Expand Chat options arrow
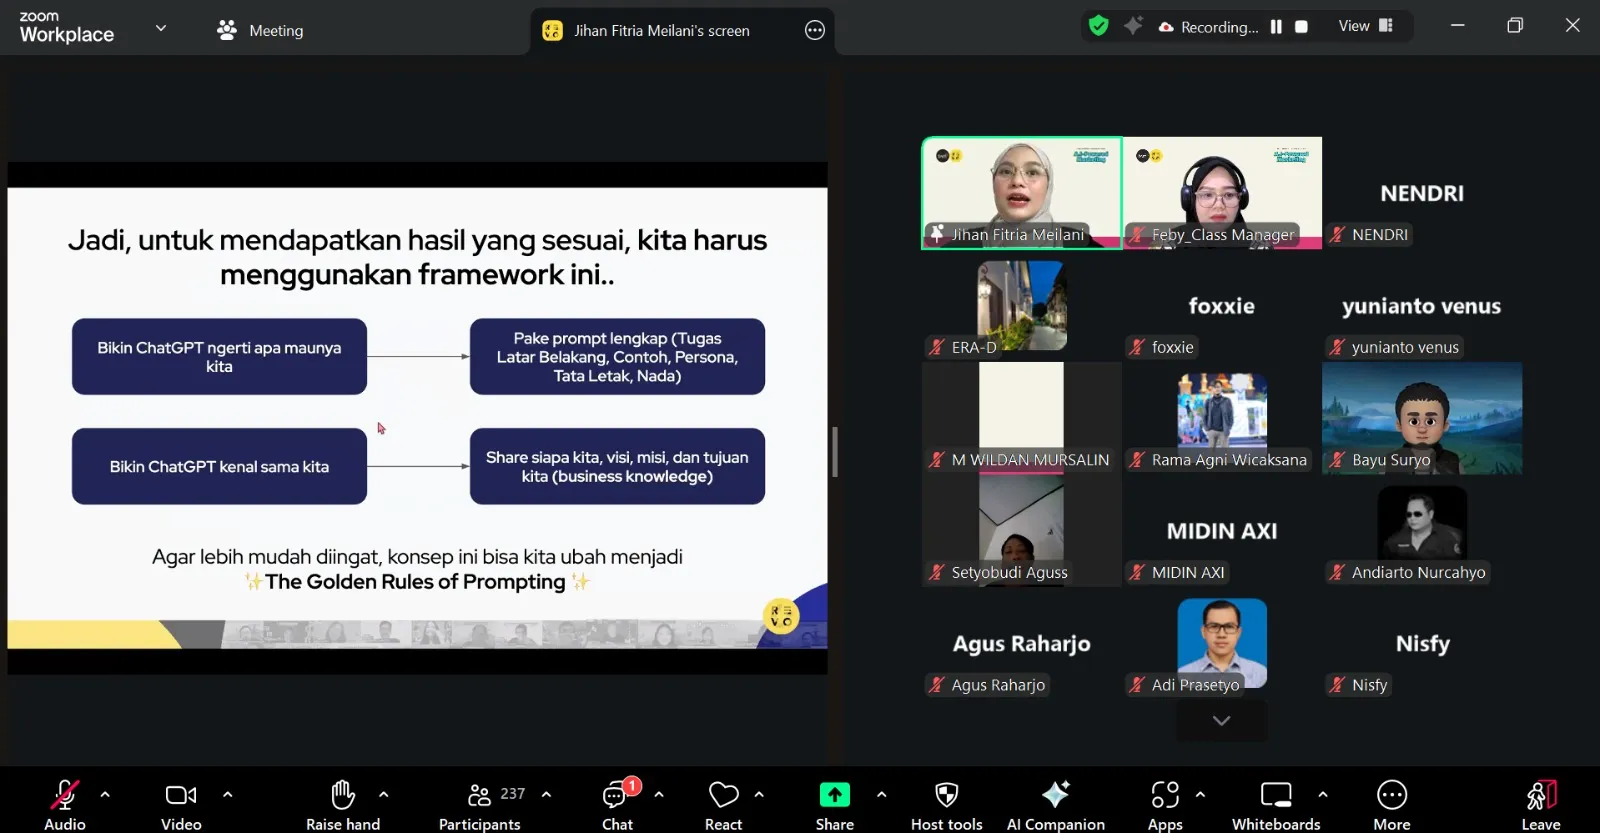1600x833 pixels. coord(659,795)
